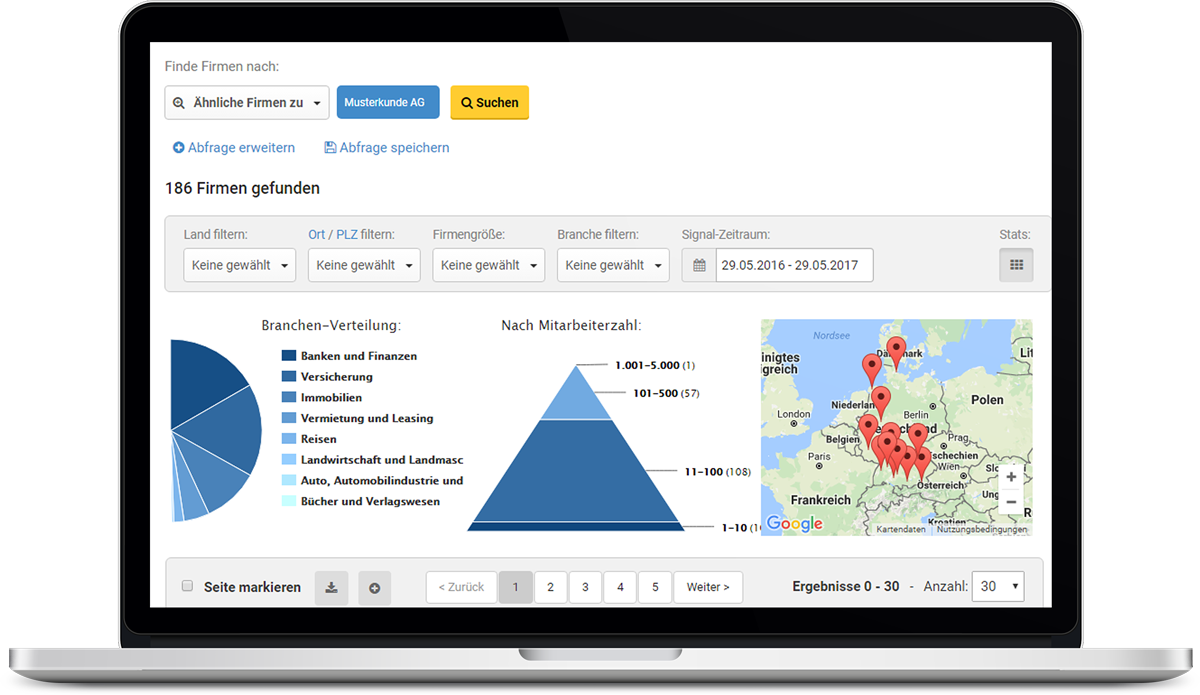
Task: Go to results page 3
Action: point(585,588)
